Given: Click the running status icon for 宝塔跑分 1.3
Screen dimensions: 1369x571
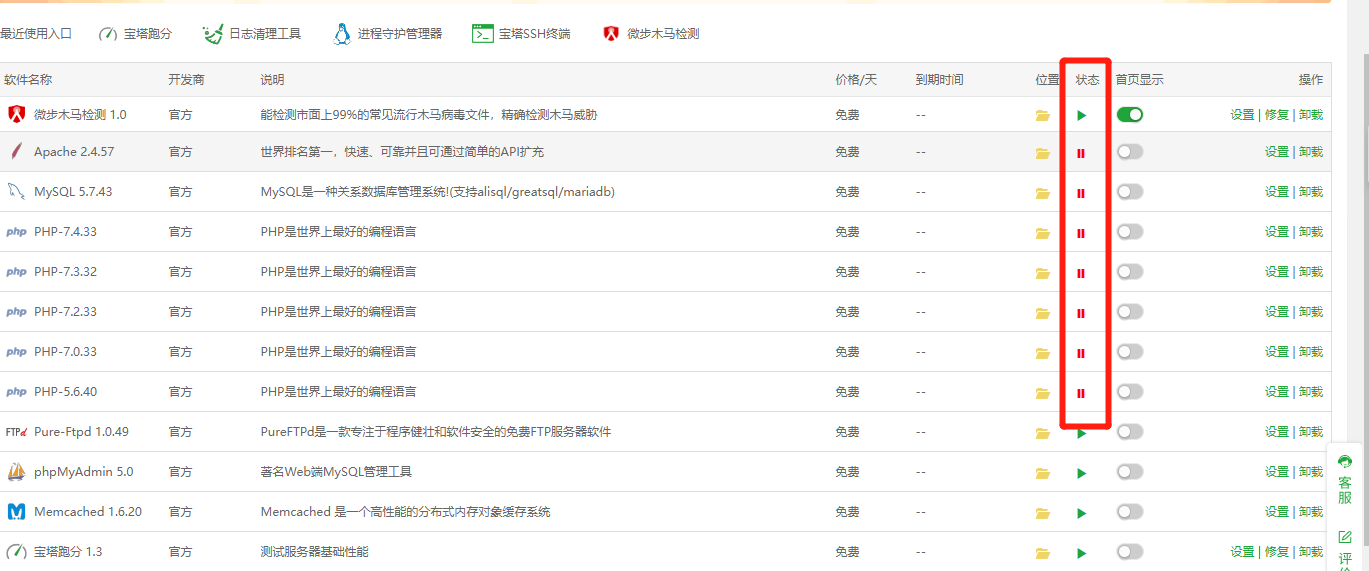Looking at the screenshot, I should pyautogui.click(x=1081, y=553).
